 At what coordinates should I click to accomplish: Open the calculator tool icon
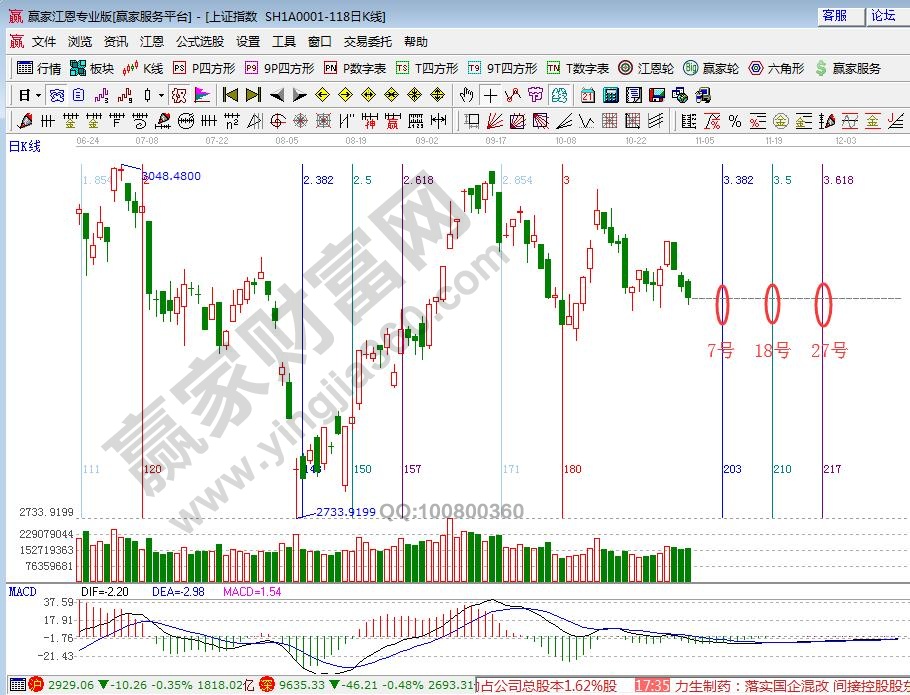point(609,96)
